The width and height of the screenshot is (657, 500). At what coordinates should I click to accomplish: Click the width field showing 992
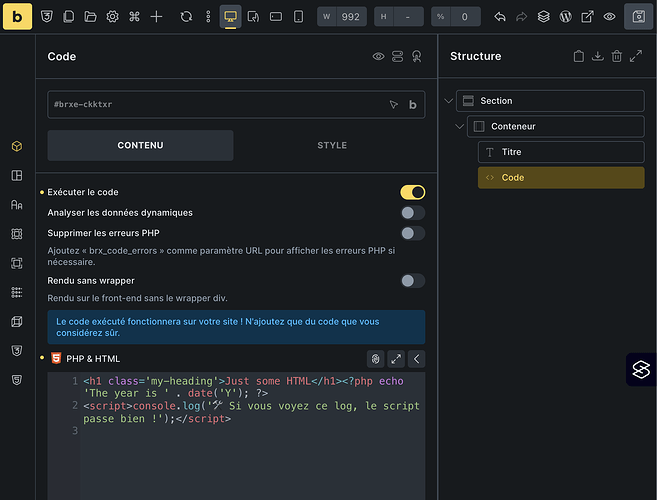[342, 17]
